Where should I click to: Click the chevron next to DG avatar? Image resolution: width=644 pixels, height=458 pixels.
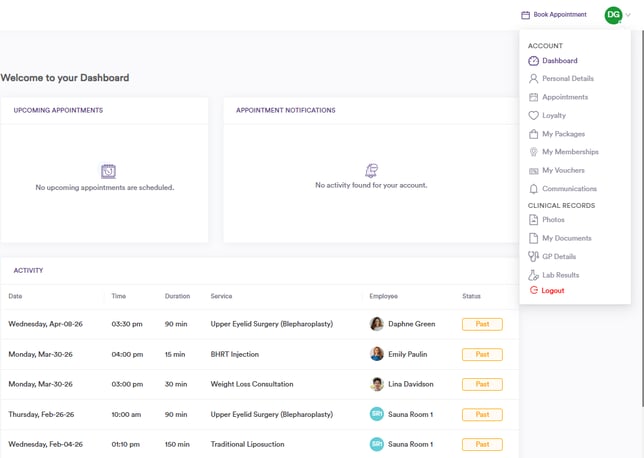[x=628, y=15]
